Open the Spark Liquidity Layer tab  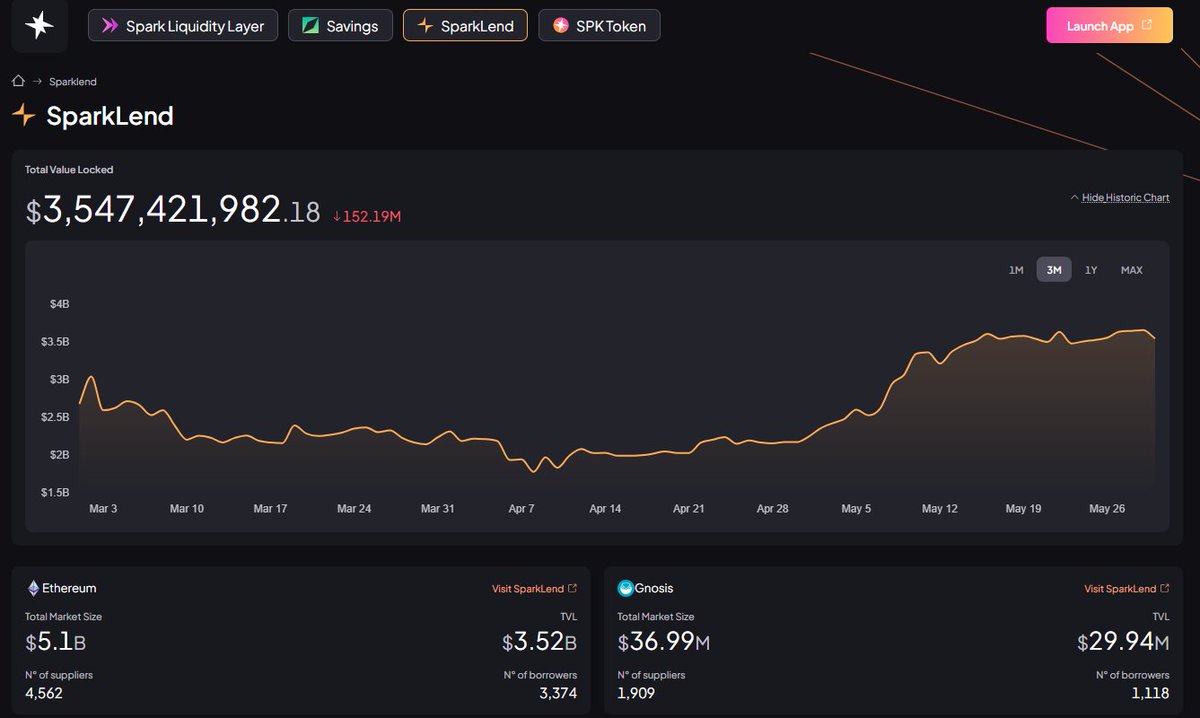click(x=182, y=26)
